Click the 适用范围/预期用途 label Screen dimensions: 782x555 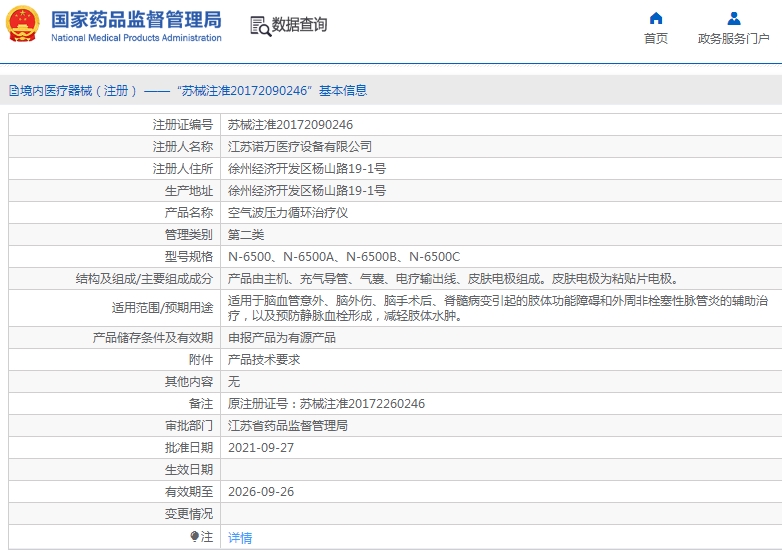click(x=162, y=308)
